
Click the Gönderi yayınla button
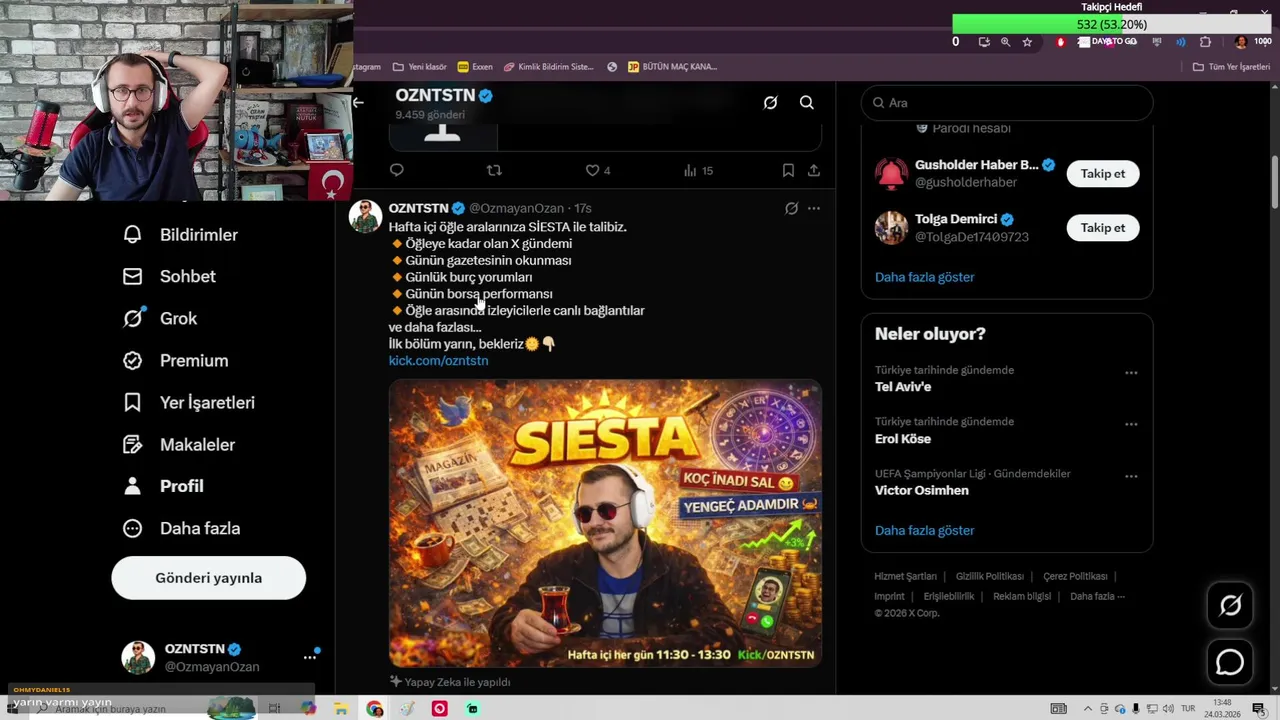tap(208, 578)
